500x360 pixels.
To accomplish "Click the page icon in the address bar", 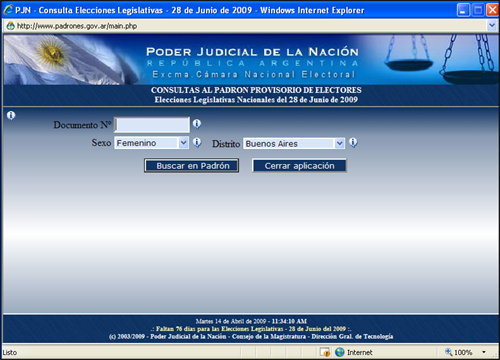I will (x=10, y=26).
